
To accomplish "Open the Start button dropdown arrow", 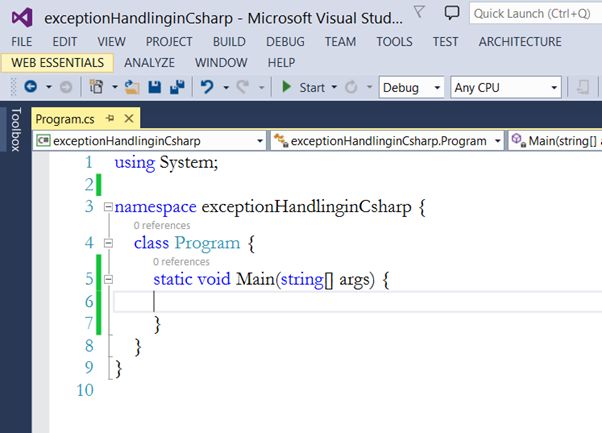I will pos(334,87).
